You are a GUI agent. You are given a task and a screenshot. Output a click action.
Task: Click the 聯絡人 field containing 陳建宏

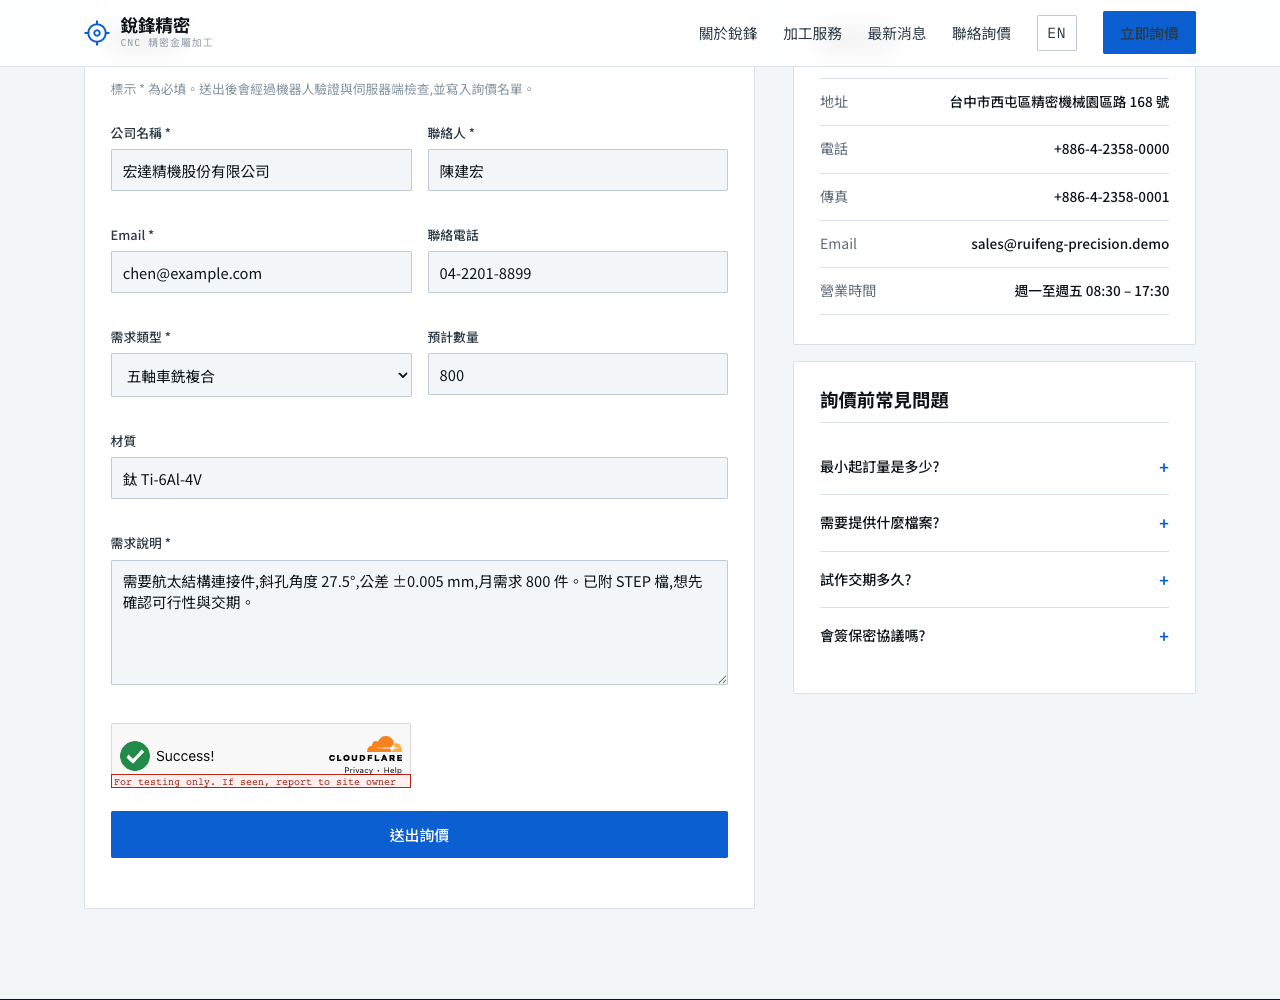[578, 170]
